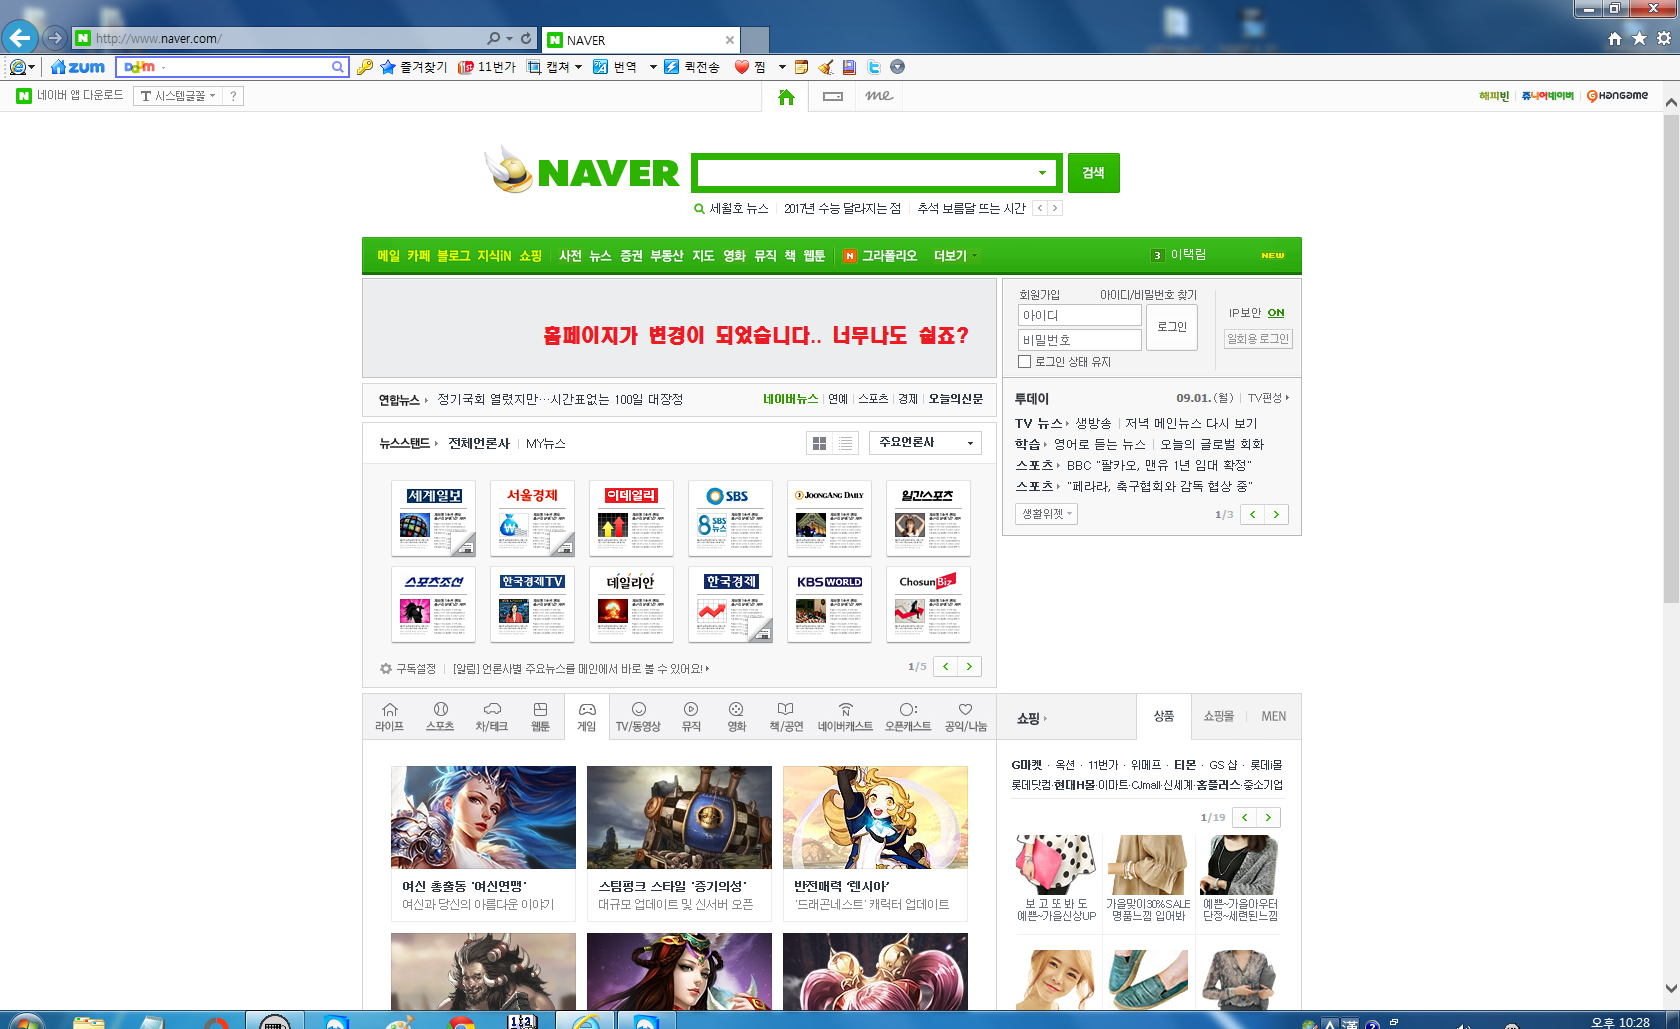This screenshot has height=1029, width=1680.
Task: Open the 주요언론사 dropdown
Action: point(925,442)
